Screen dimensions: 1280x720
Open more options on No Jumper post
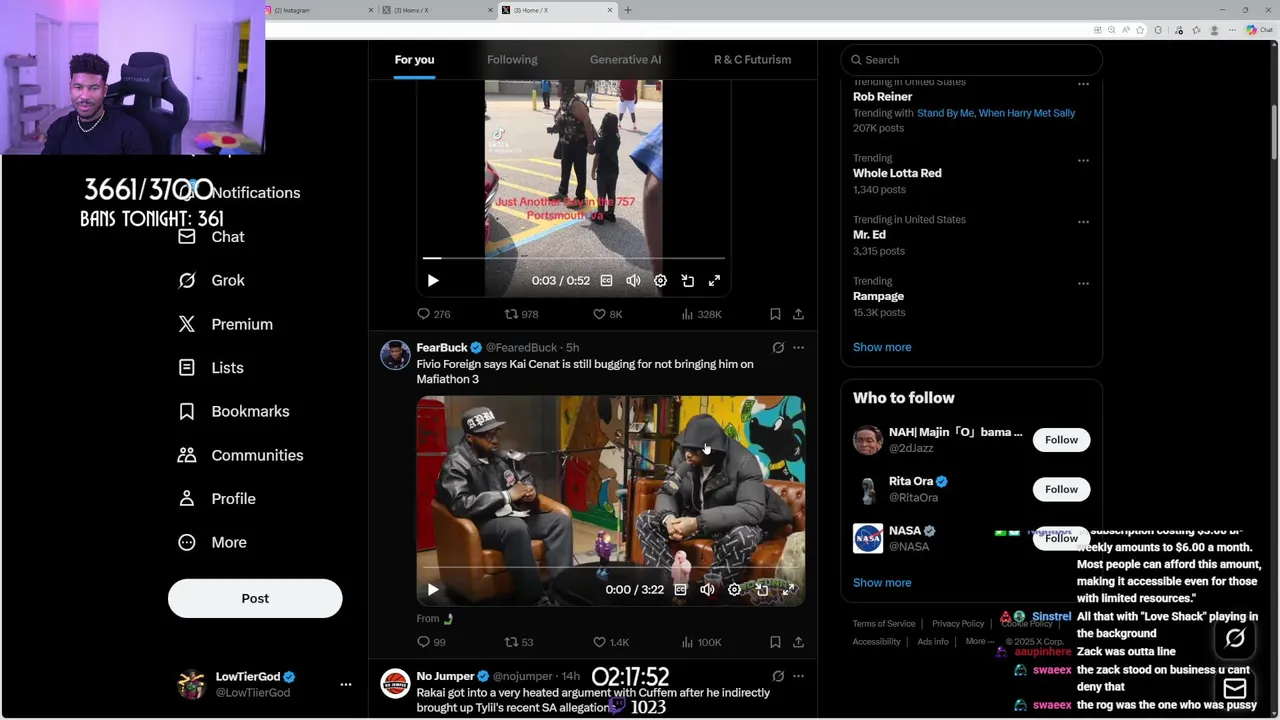(798, 677)
